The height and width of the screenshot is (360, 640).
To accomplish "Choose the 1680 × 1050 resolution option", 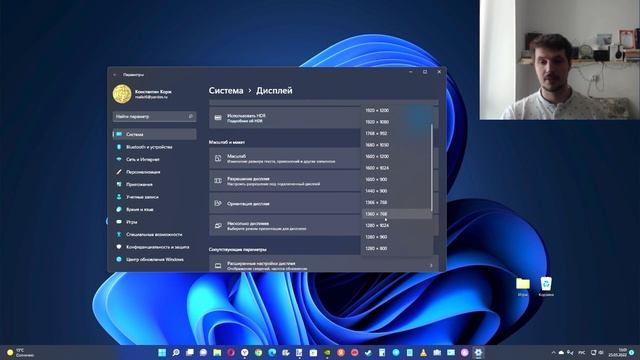I will (x=396, y=145).
